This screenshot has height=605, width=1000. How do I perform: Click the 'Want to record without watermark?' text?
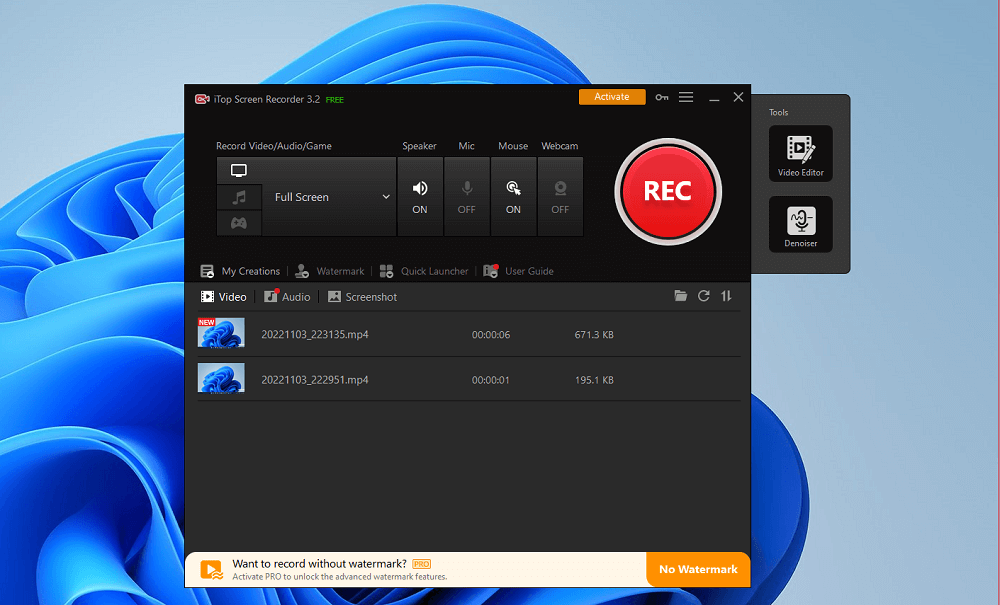pyautogui.click(x=320, y=564)
